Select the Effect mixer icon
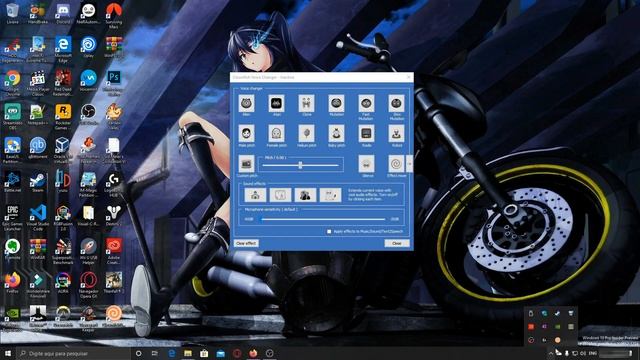 tap(396, 164)
